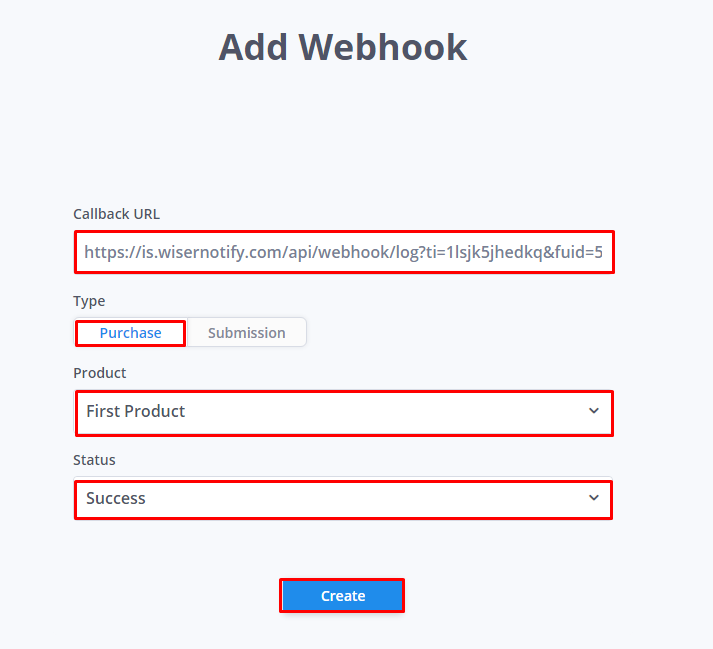Select the Purchase type option

tap(131, 333)
